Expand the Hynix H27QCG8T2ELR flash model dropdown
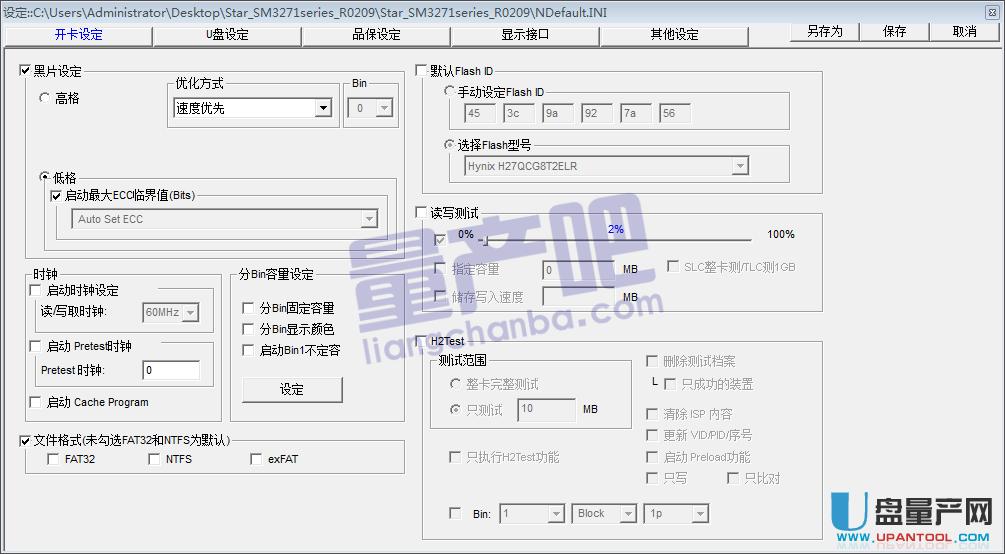Viewport: 1005px width, 554px height. 740,166
